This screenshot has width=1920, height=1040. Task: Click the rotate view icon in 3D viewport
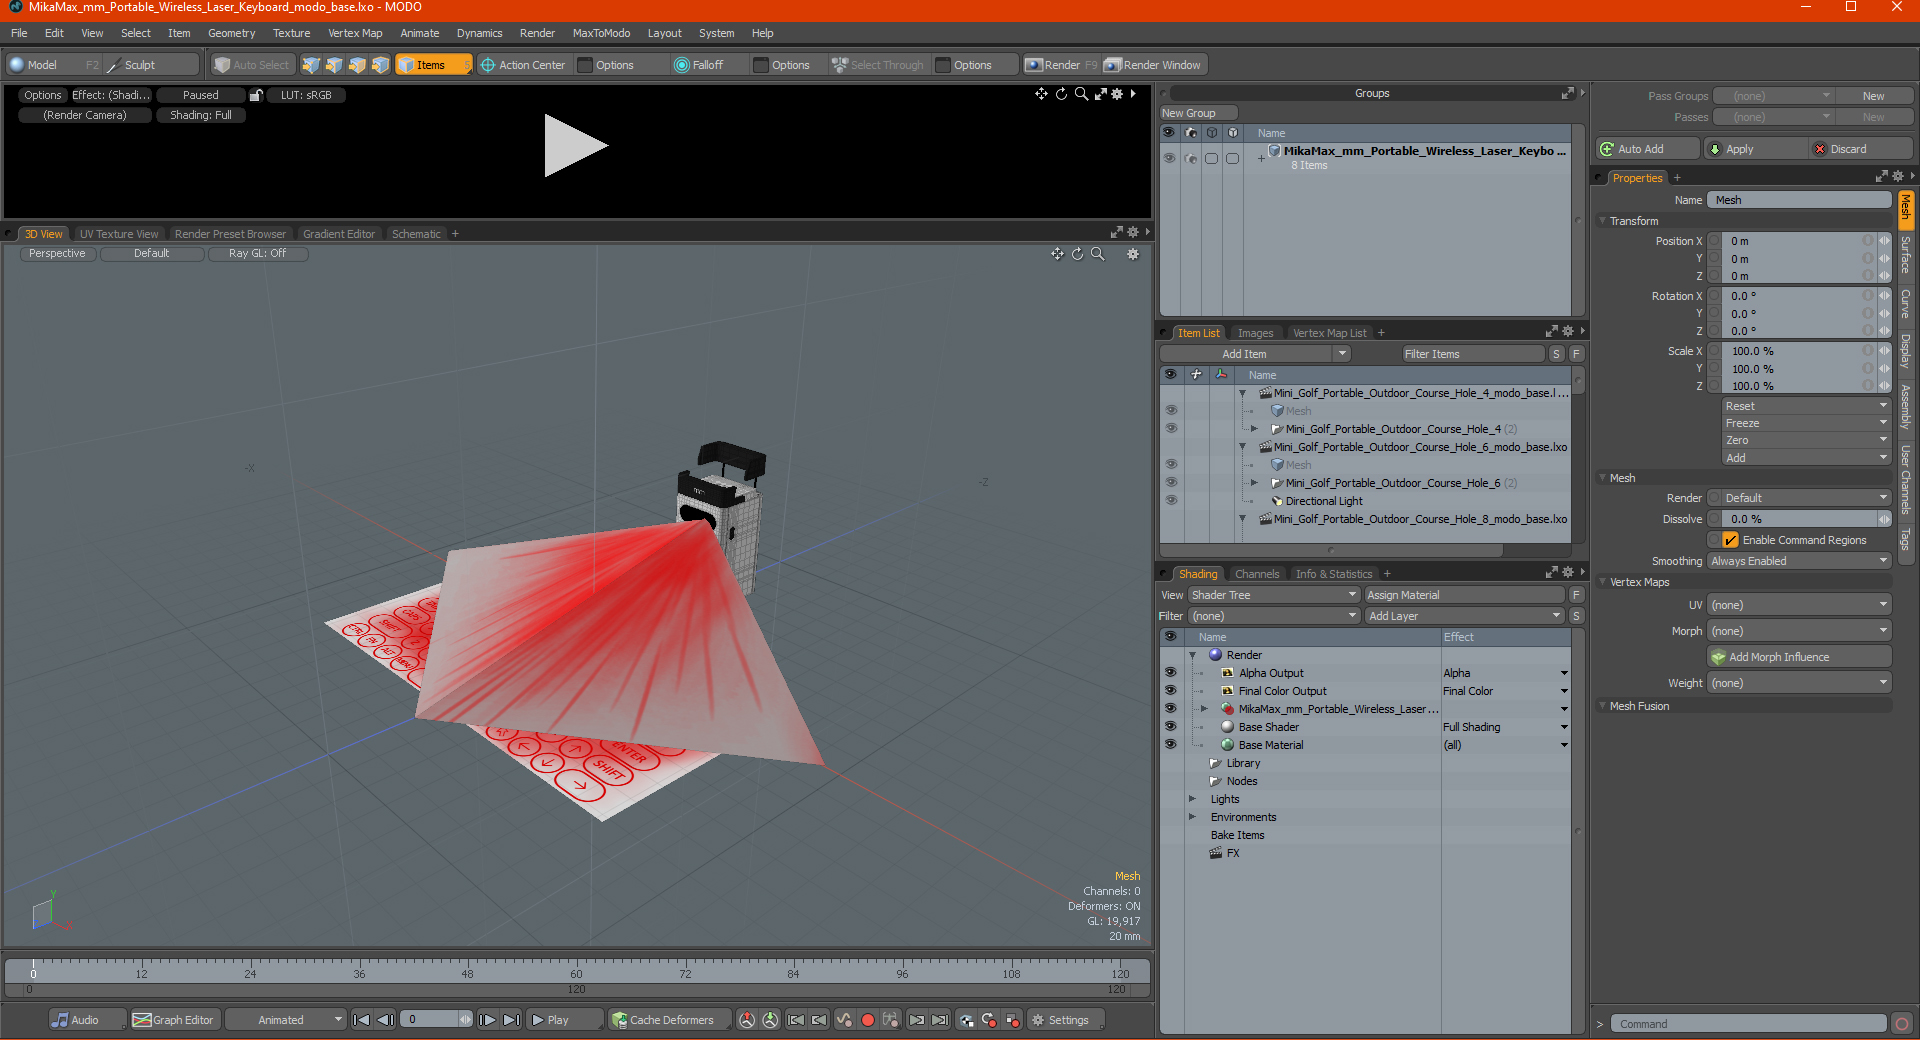(x=1077, y=254)
